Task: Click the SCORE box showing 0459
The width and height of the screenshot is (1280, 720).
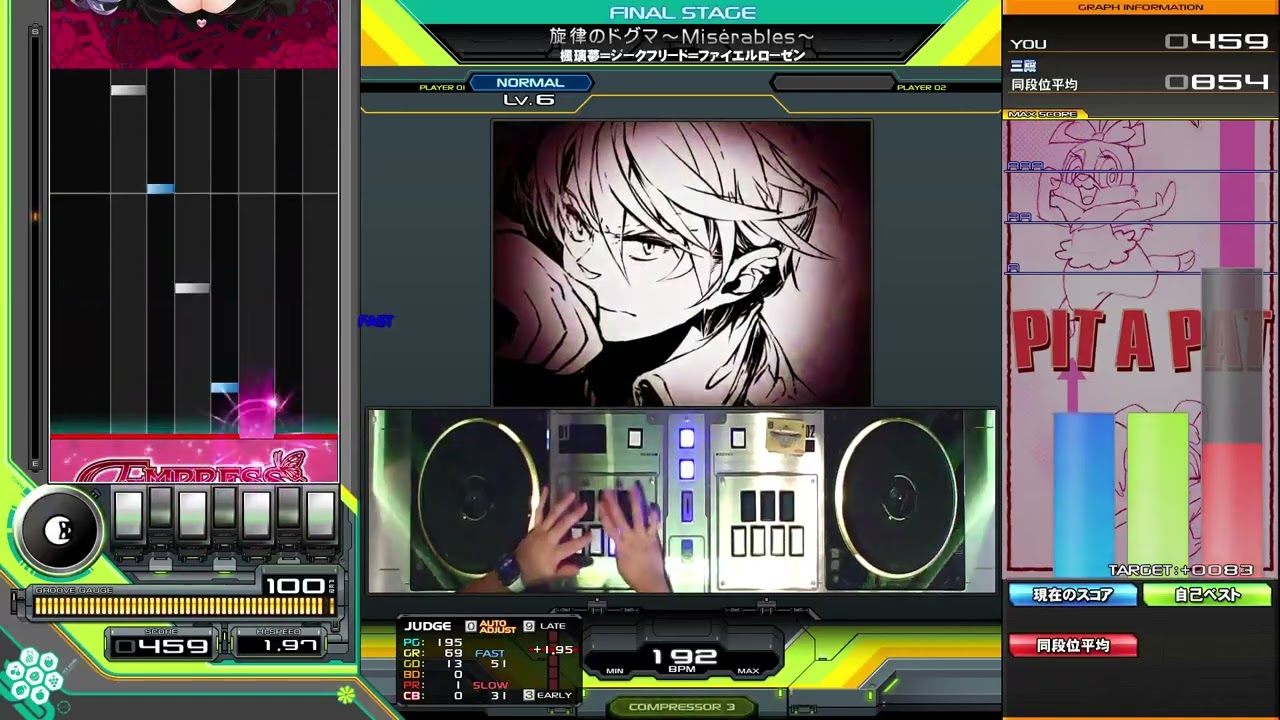Action: click(162, 645)
